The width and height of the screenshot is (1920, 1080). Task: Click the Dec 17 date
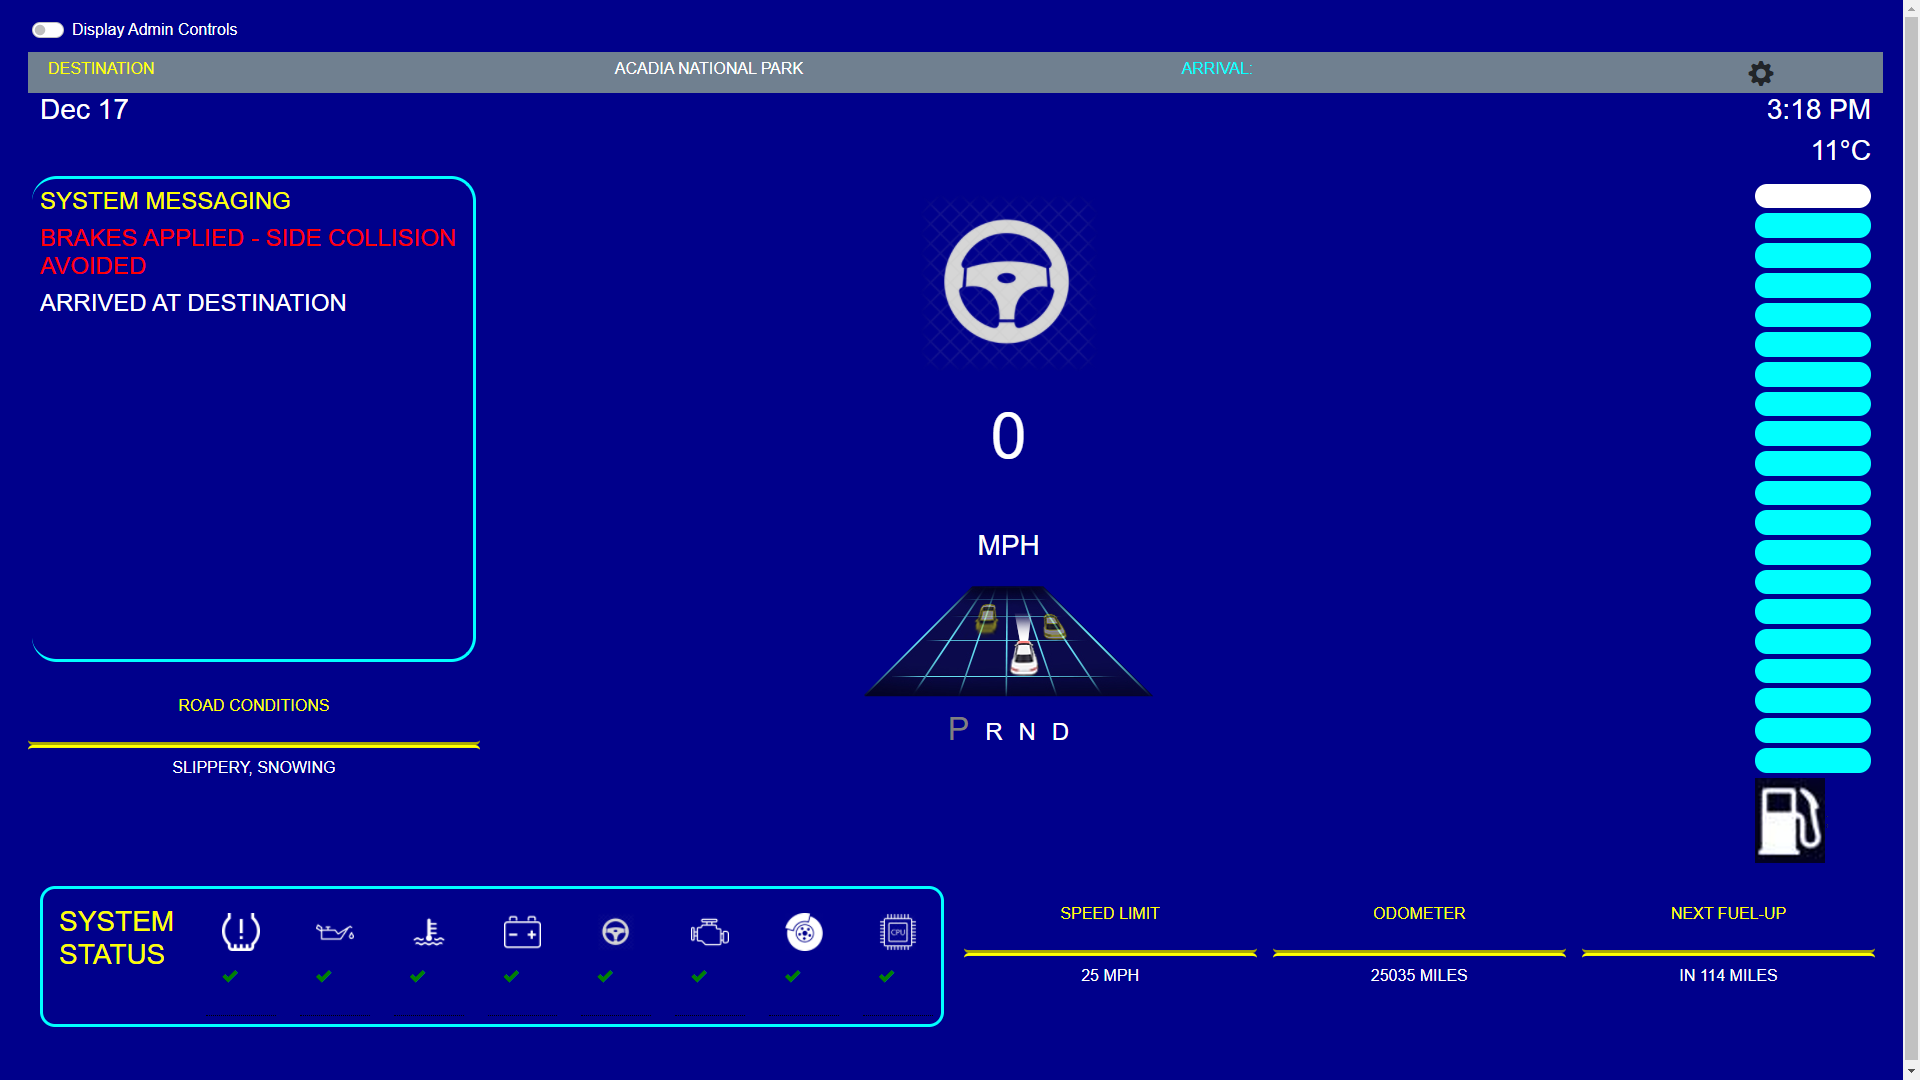(x=84, y=109)
